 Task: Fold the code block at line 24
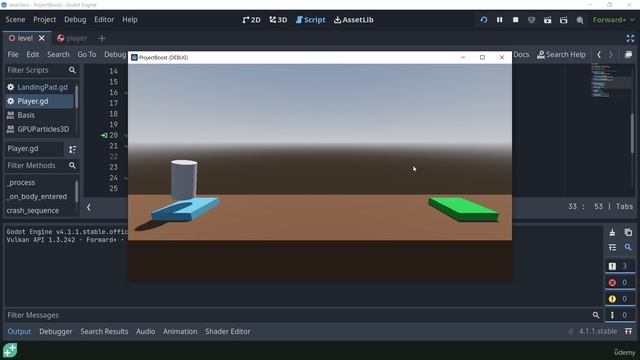(x=126, y=178)
